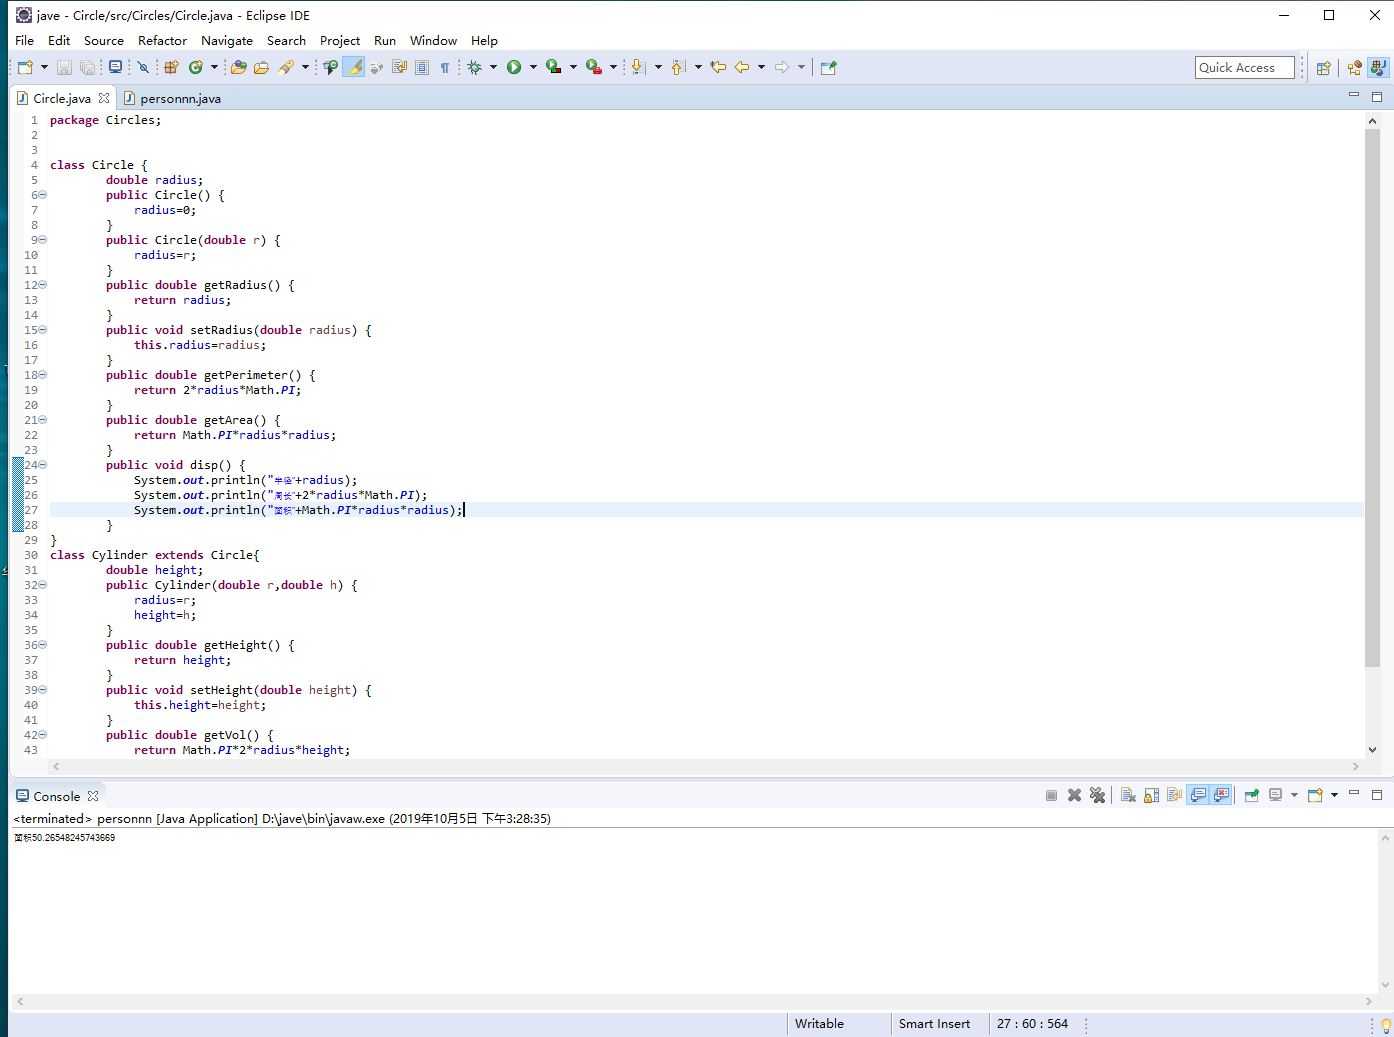Click the editor vertical scrollbar
1394x1037 pixels.
click(x=1372, y=398)
